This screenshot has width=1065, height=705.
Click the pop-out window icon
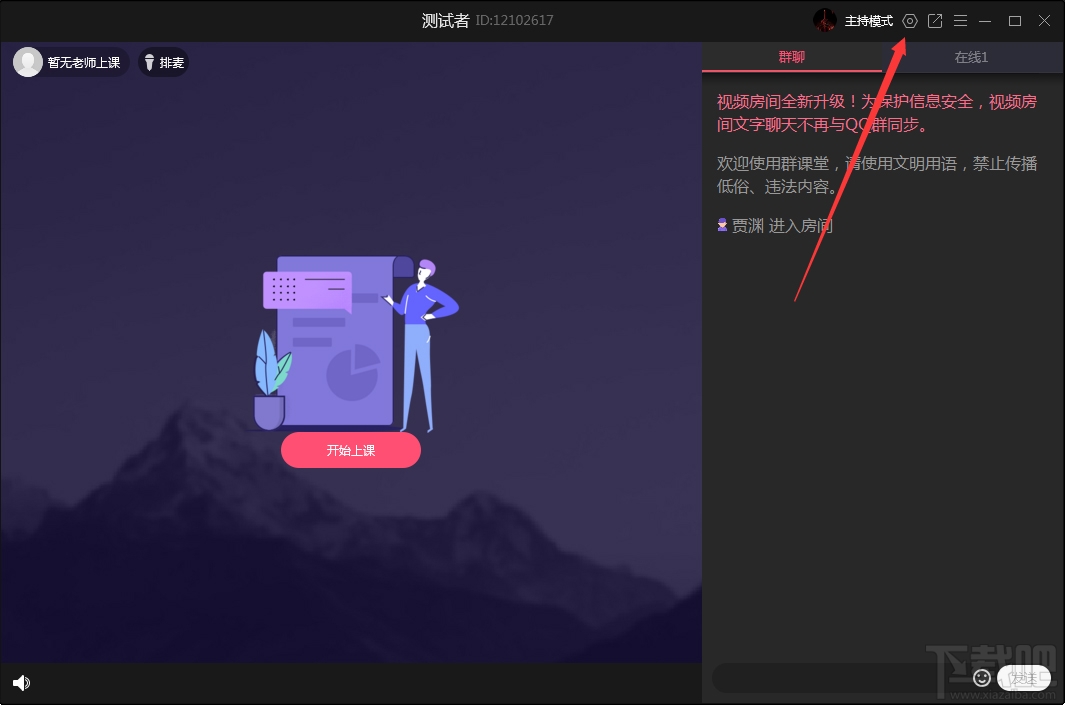[935, 20]
